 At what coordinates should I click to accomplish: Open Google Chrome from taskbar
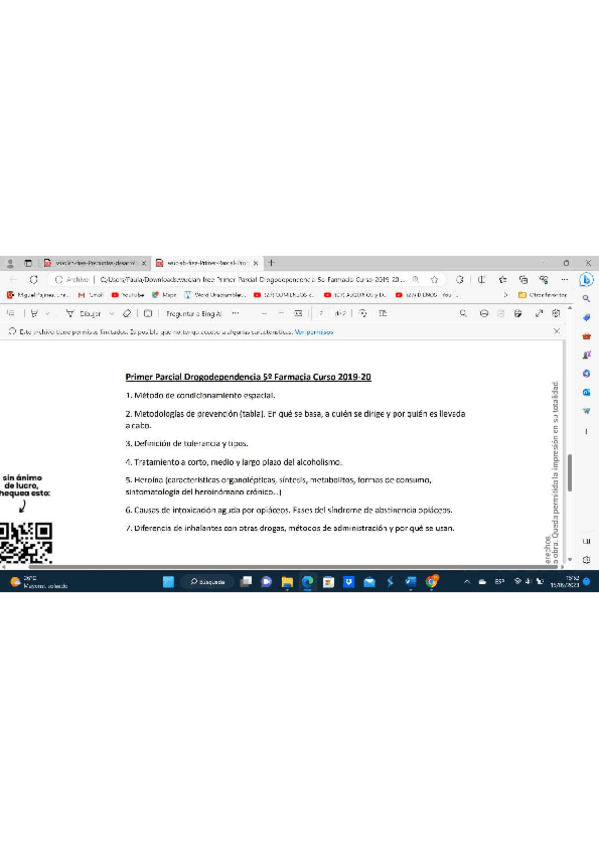431,582
